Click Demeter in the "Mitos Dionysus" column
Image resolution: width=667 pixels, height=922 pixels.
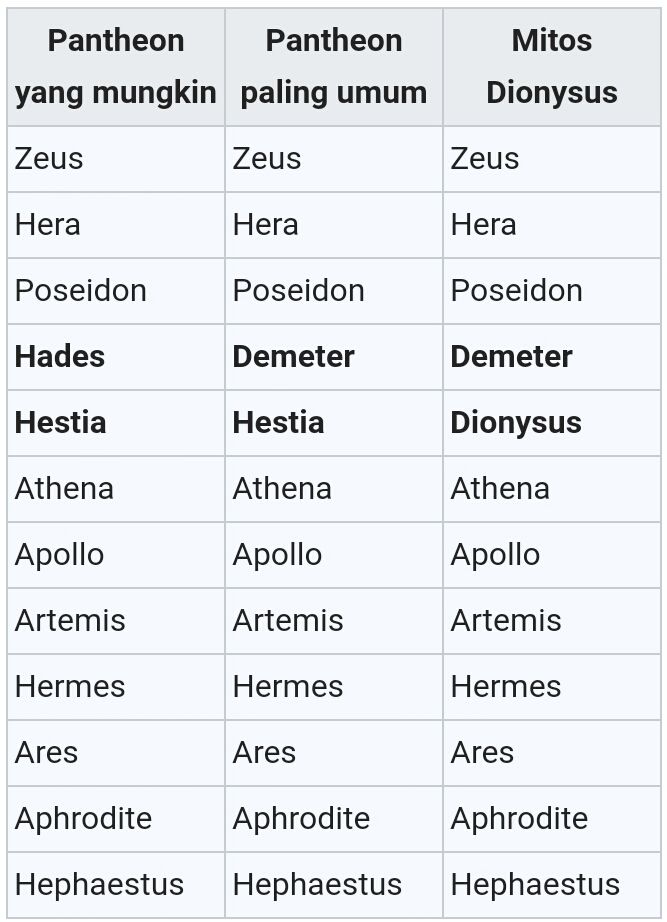[x=511, y=357]
